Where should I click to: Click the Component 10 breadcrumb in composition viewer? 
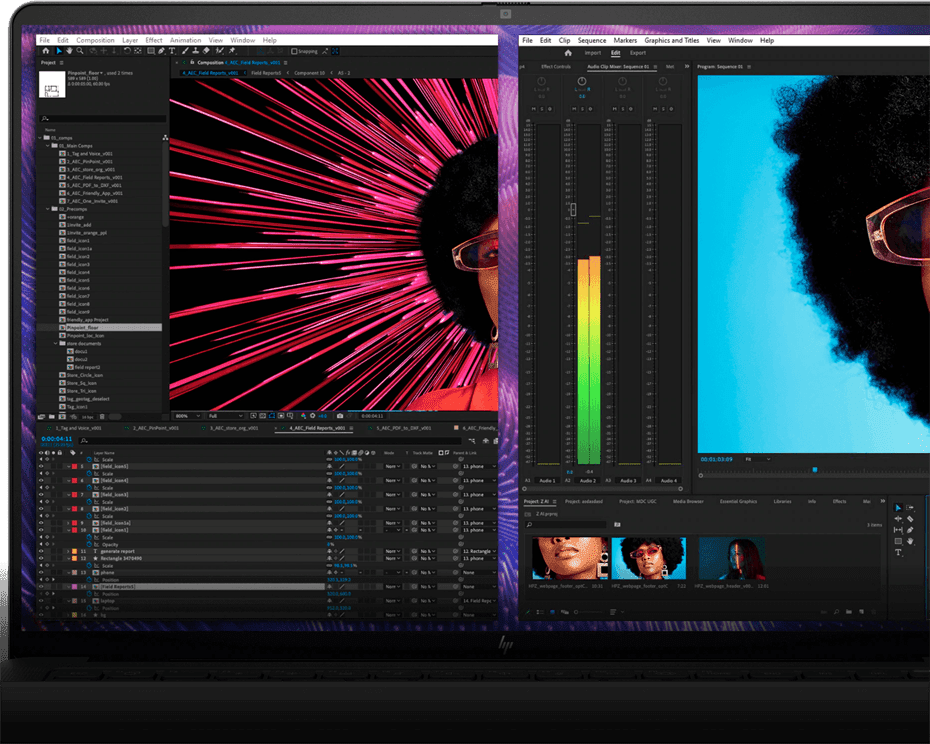pos(310,73)
